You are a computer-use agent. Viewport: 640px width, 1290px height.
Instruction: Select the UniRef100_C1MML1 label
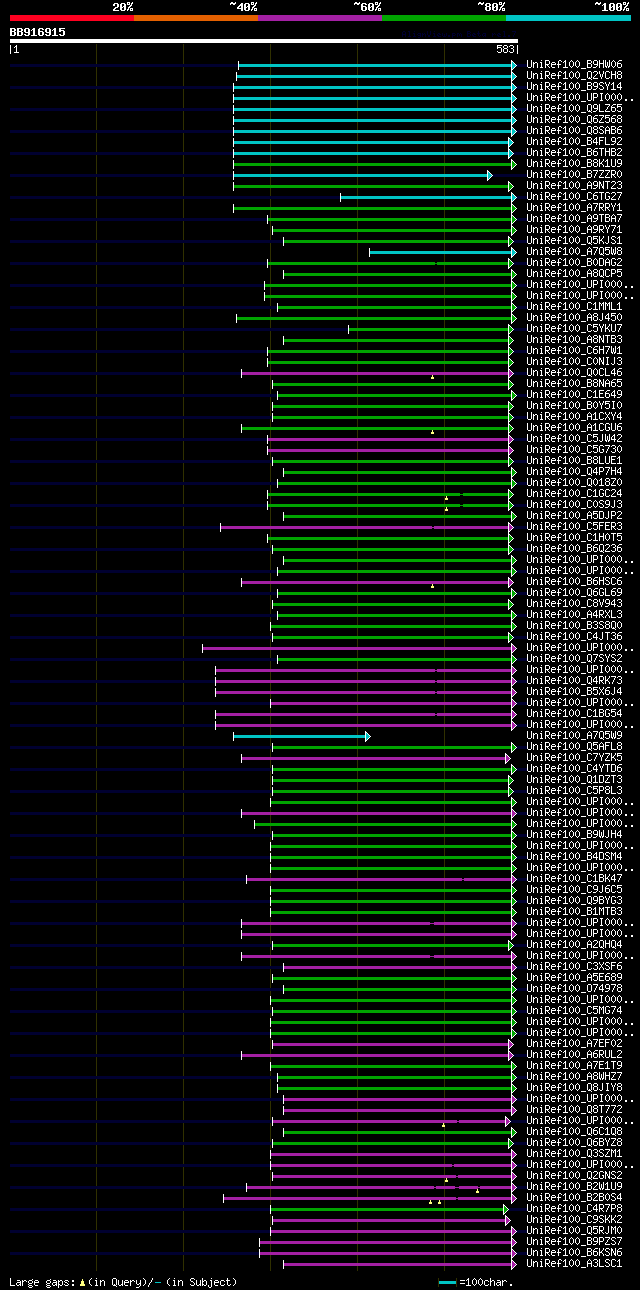(x=573, y=306)
